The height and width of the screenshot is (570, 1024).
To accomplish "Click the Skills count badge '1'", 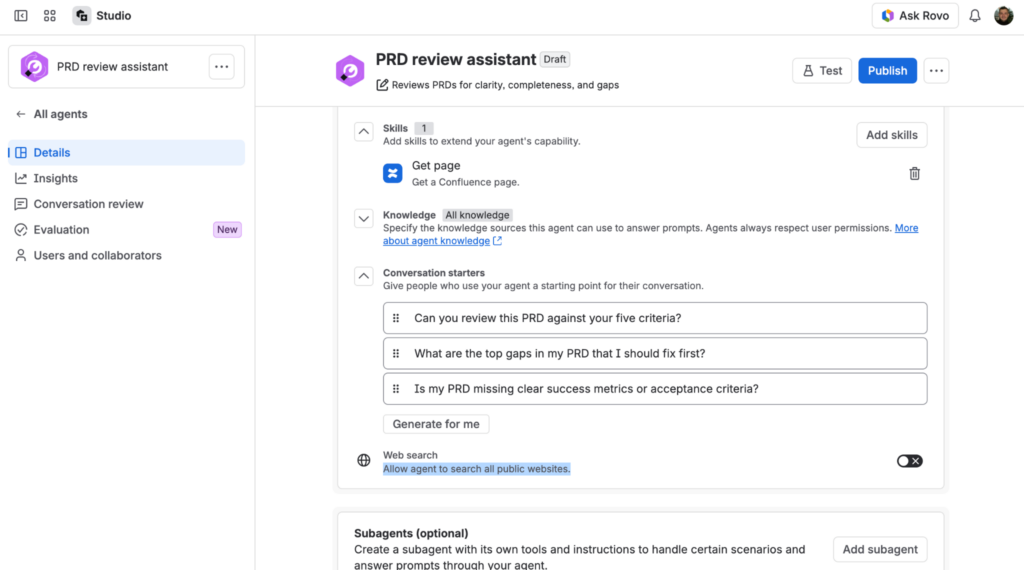I will click(x=424, y=129).
